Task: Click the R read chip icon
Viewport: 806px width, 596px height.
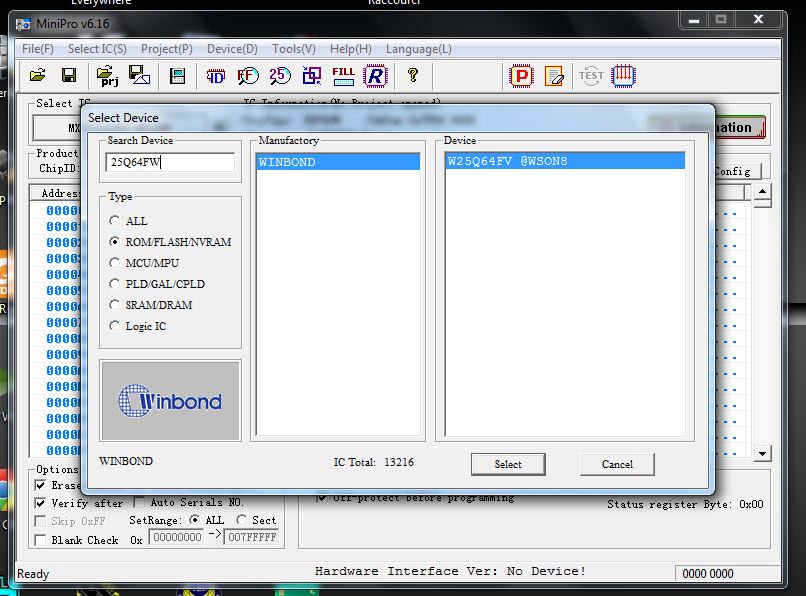Action: [375, 76]
